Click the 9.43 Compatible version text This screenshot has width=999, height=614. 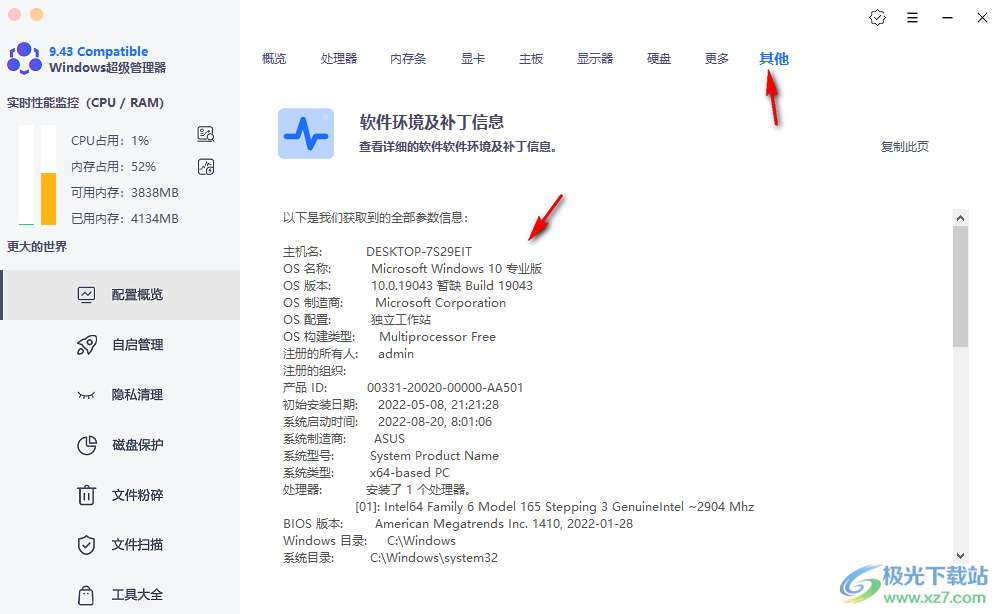99,51
